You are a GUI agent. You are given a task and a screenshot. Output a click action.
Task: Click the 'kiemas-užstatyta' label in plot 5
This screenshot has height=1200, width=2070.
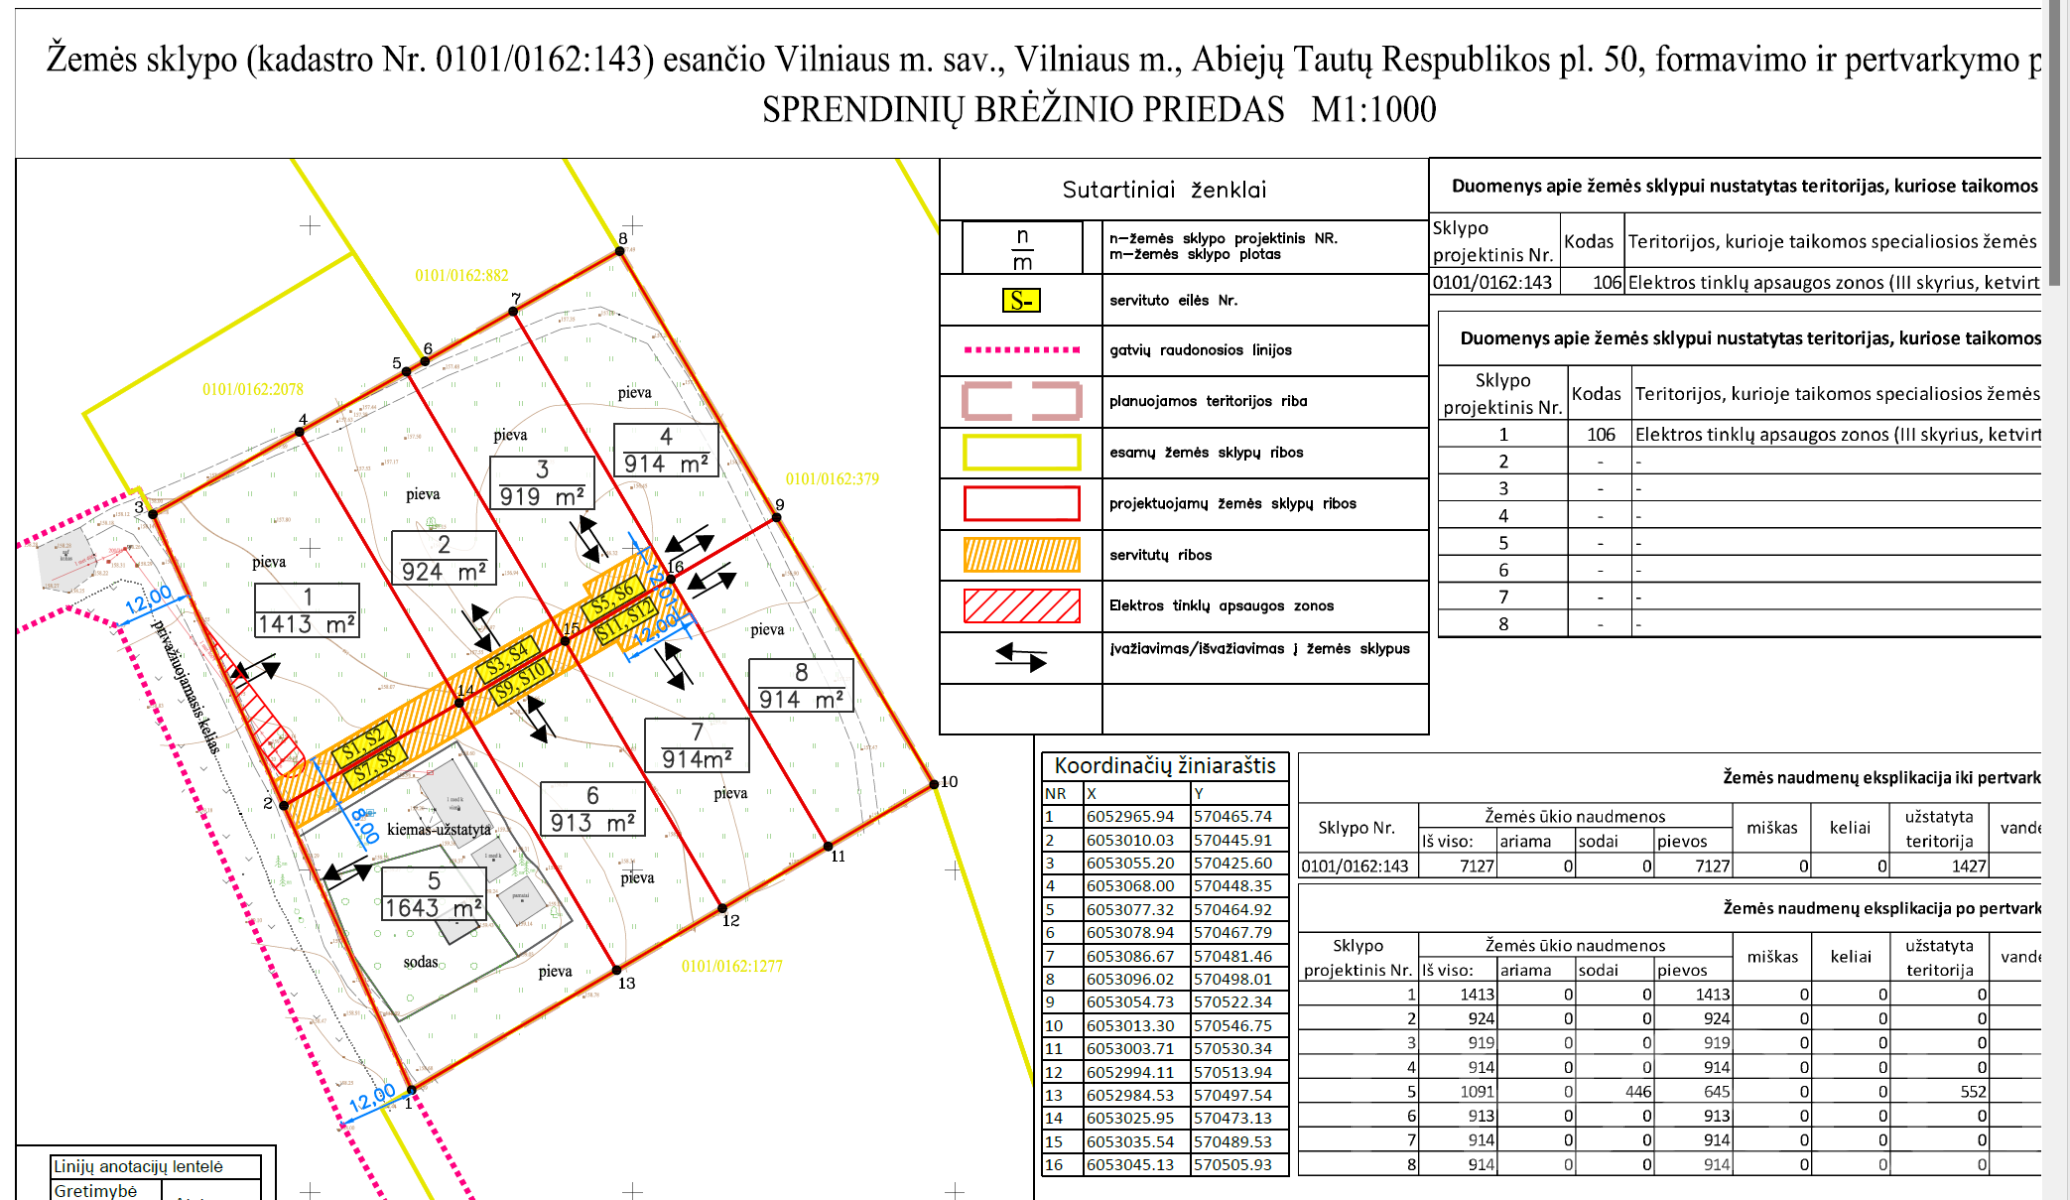[439, 829]
